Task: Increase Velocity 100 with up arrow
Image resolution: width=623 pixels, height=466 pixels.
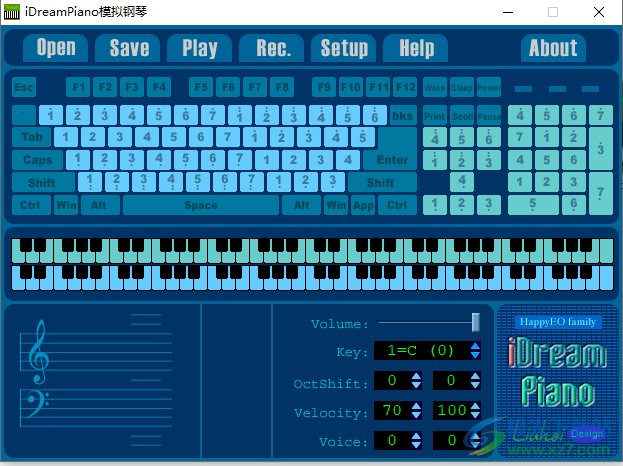Action: pos(475,406)
